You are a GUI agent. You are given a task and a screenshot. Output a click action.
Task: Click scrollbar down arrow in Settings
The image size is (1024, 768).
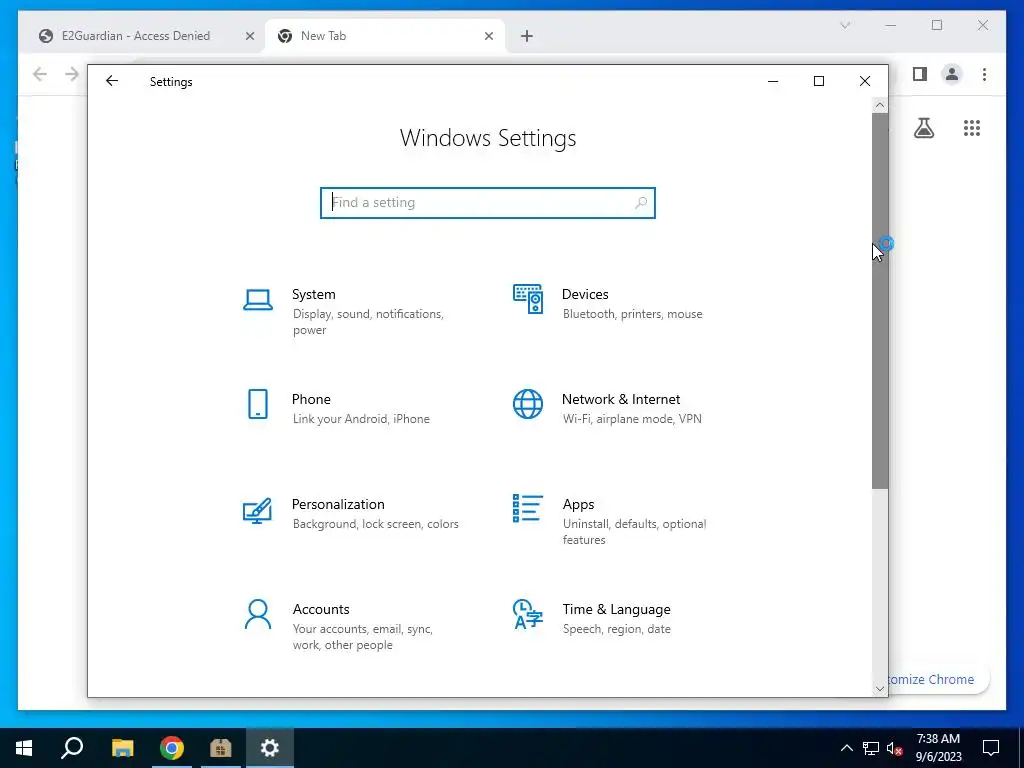click(x=880, y=688)
